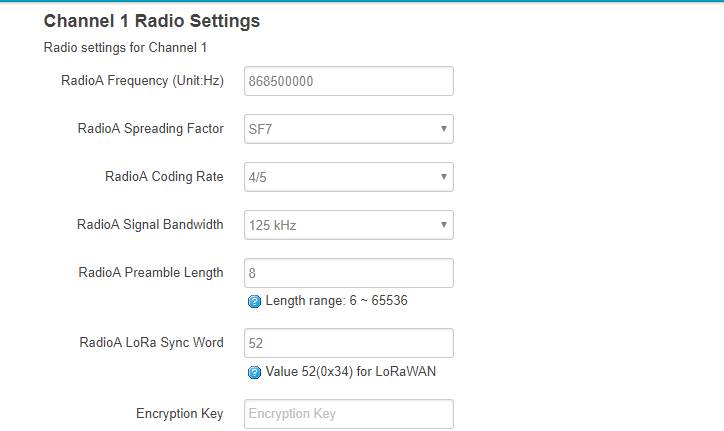
Task: Open the RadioA Signal Bandwidth dropdown
Action: (349, 225)
